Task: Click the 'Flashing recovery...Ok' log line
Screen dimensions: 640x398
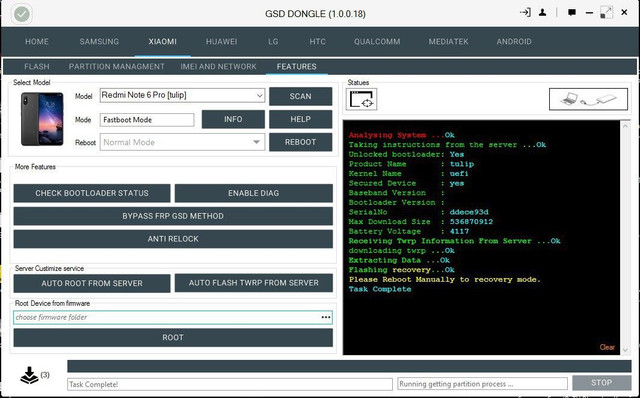Action: 401,270
